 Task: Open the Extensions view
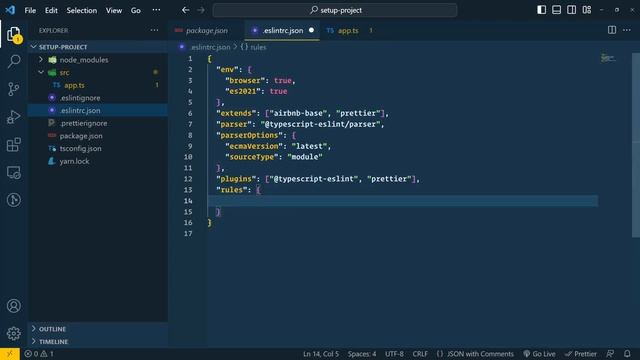pyautogui.click(x=13, y=144)
